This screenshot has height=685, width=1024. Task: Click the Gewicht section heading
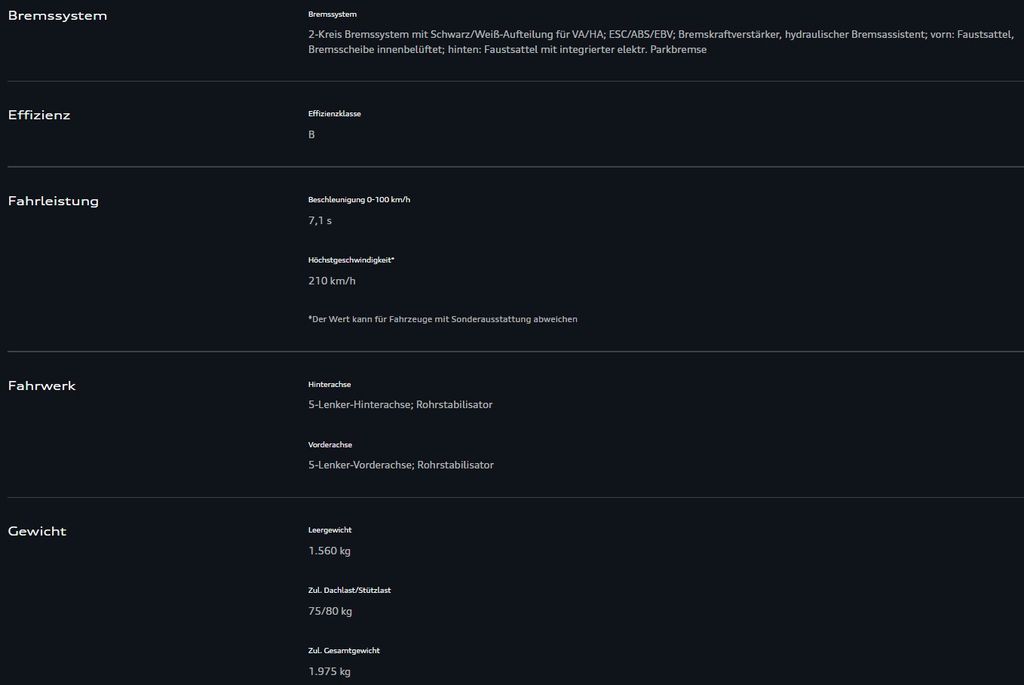(37, 531)
